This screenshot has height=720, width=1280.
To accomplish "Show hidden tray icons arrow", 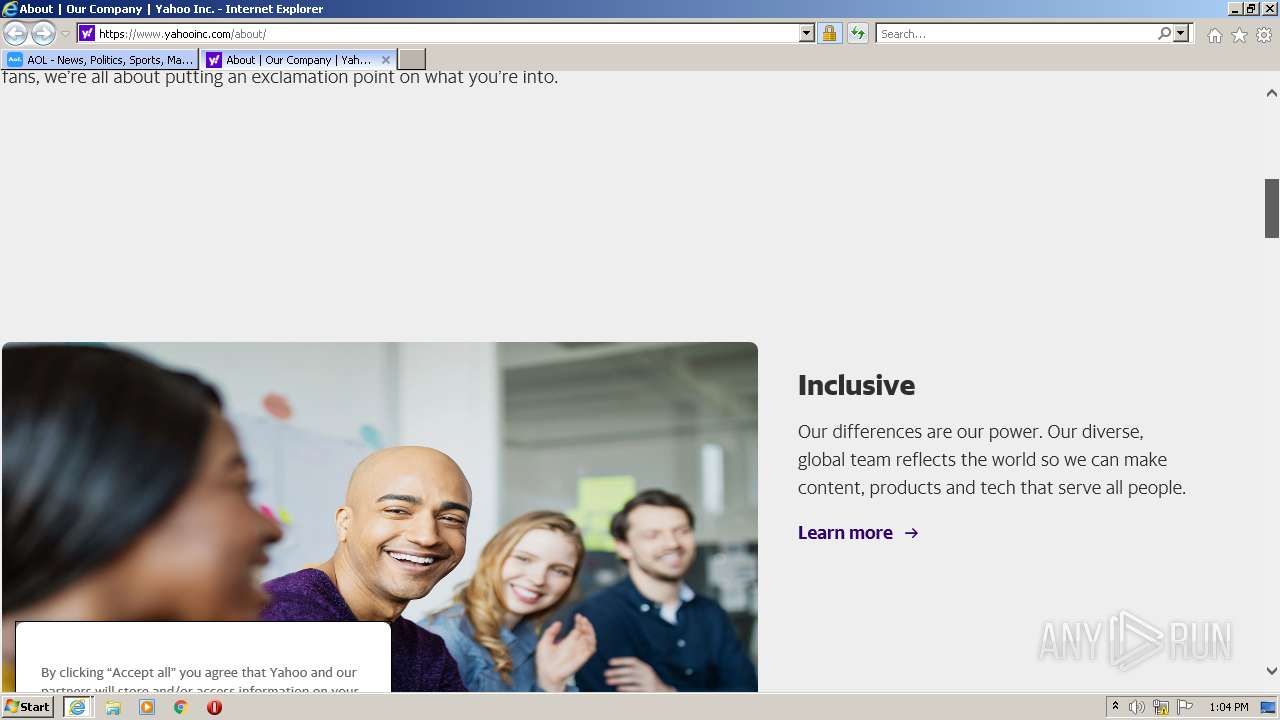I will pos(1115,707).
